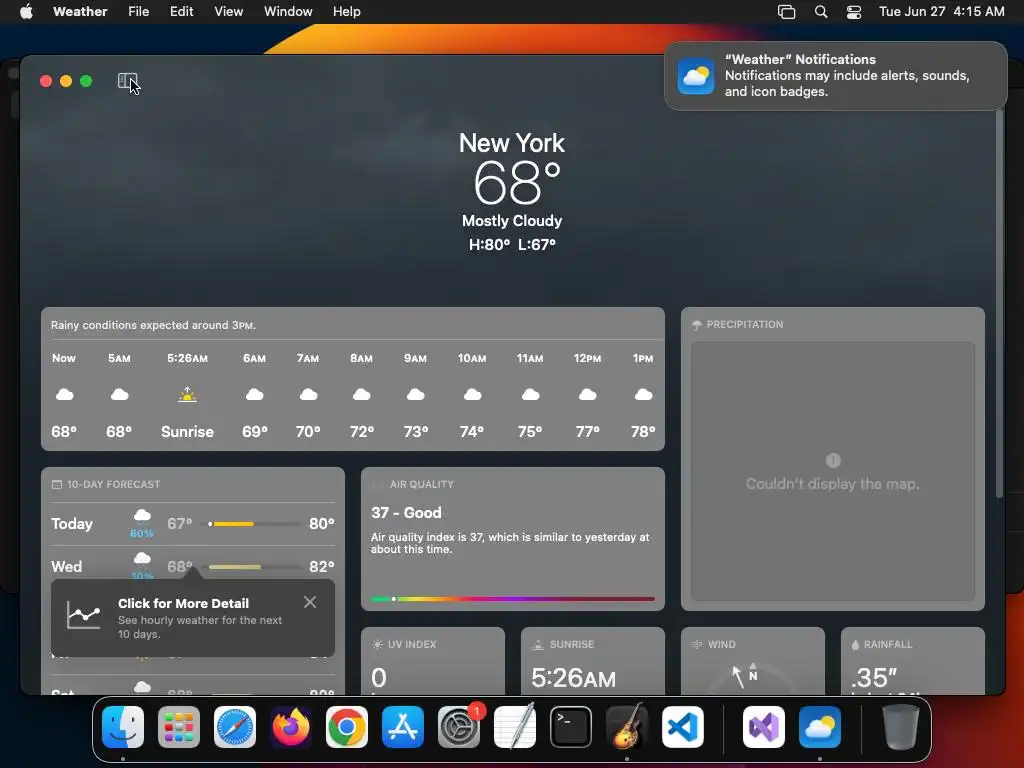This screenshot has width=1024, height=768.
Task: Open Spotlight search in the menu bar
Action: point(821,12)
